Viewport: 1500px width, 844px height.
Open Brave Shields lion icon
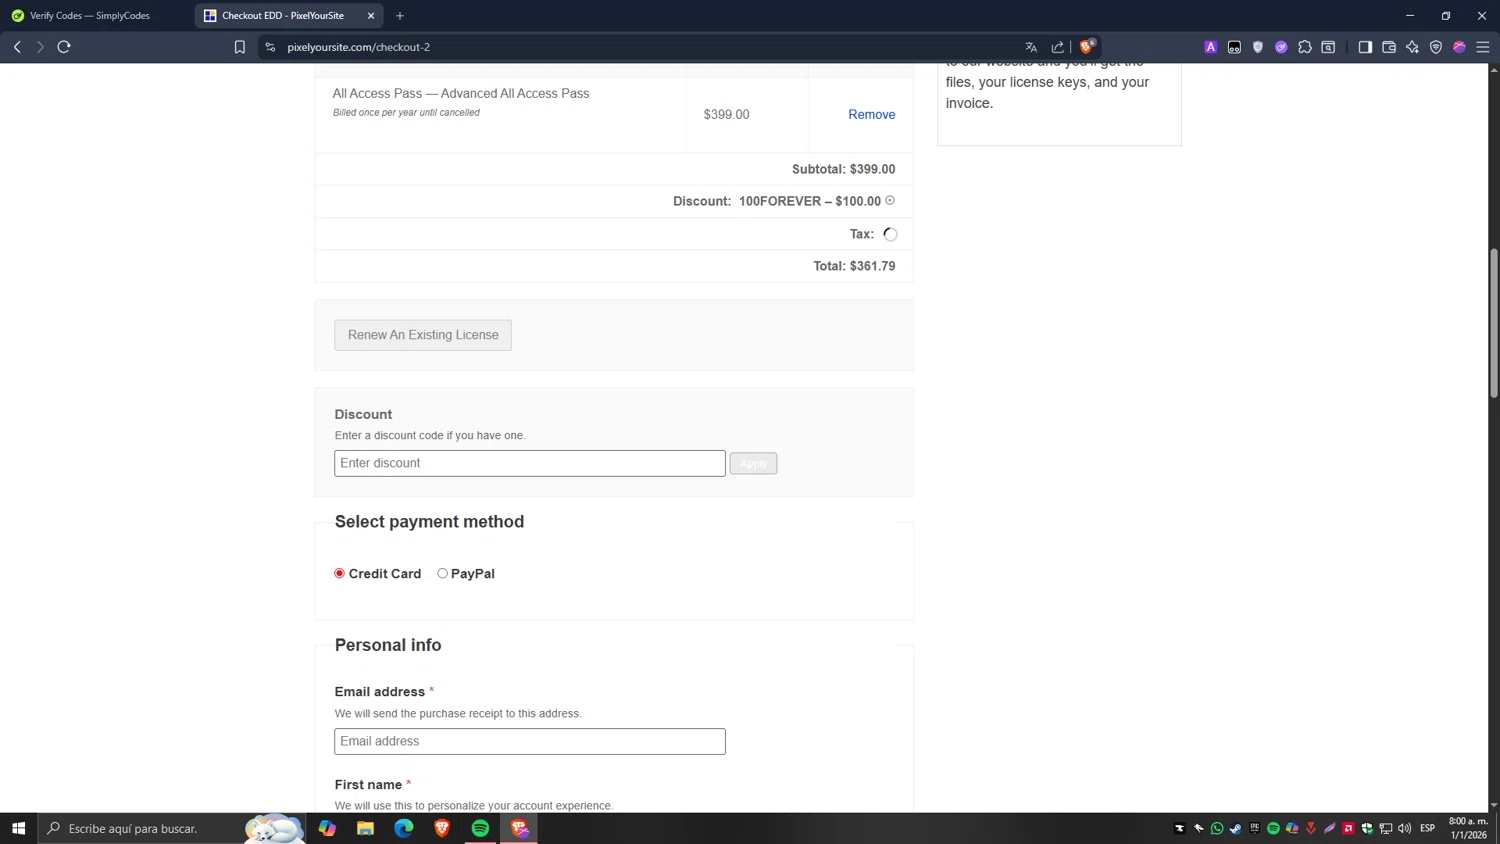tap(1087, 46)
